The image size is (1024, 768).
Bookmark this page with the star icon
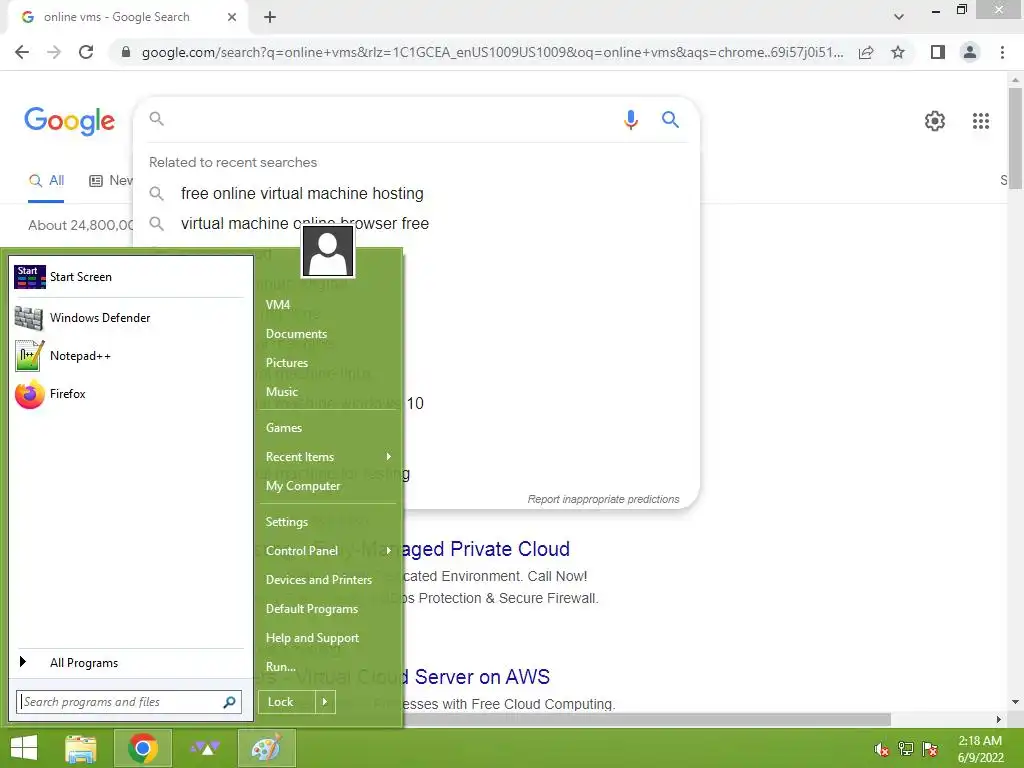coord(898,52)
